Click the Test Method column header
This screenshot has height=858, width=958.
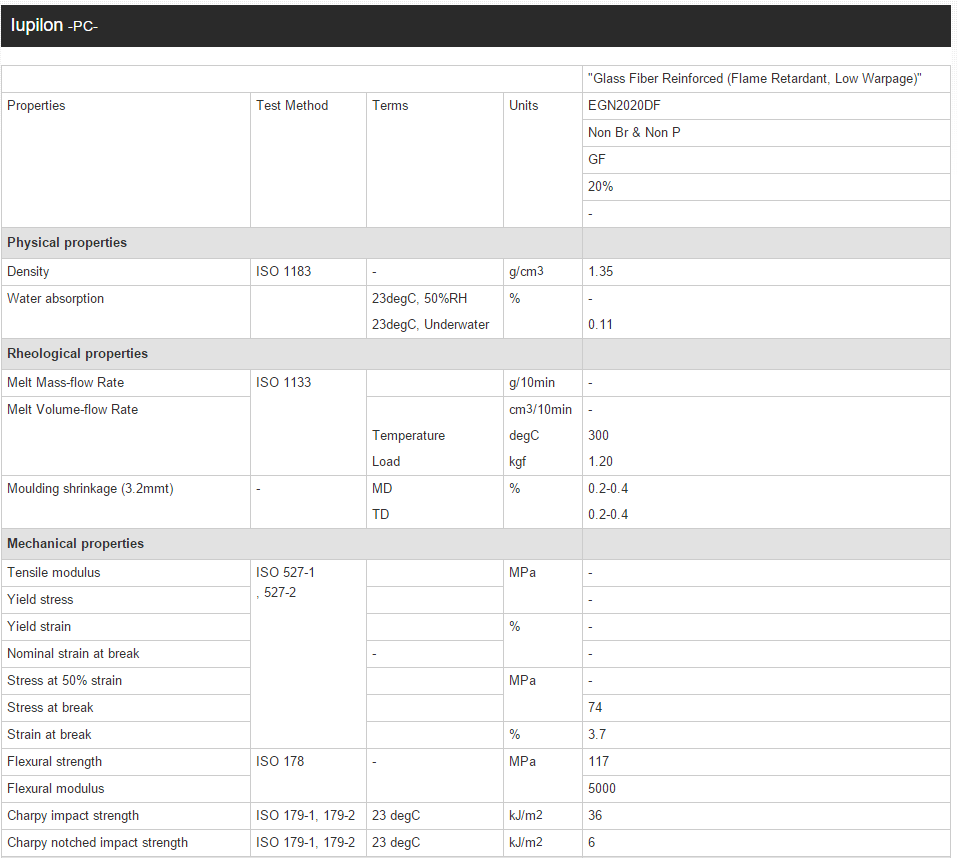click(x=292, y=106)
